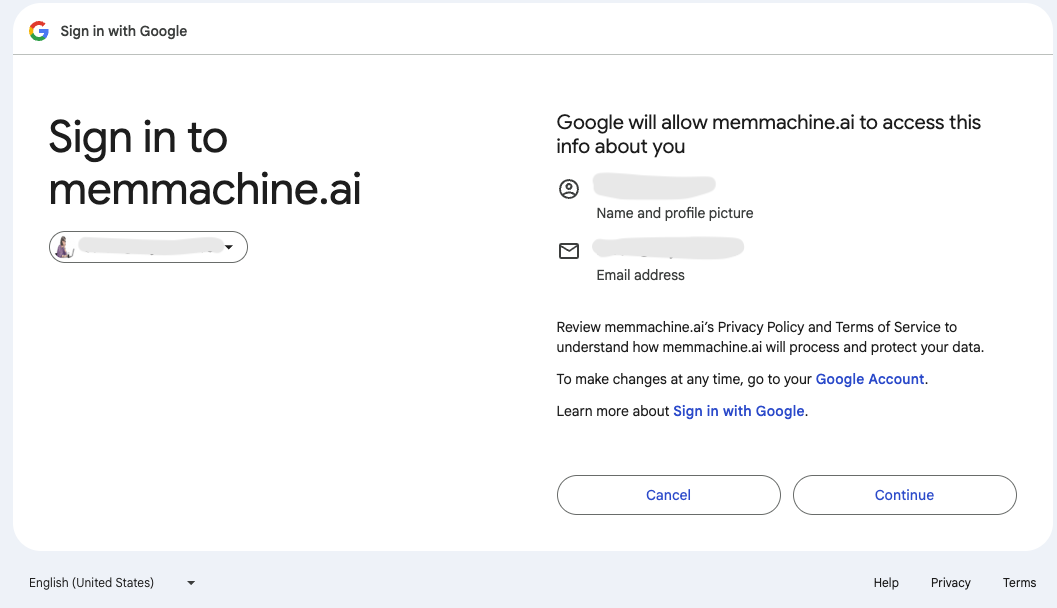The width and height of the screenshot is (1057, 608).
Task: Click the Google "G" logo icon
Action: point(38,30)
